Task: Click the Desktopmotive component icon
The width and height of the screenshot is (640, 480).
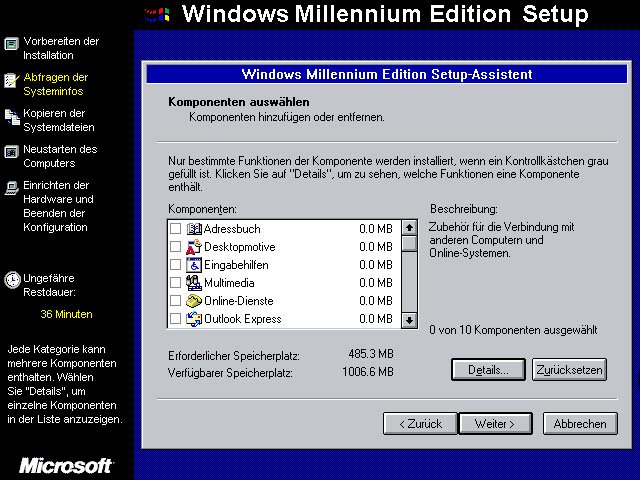Action: pos(194,247)
